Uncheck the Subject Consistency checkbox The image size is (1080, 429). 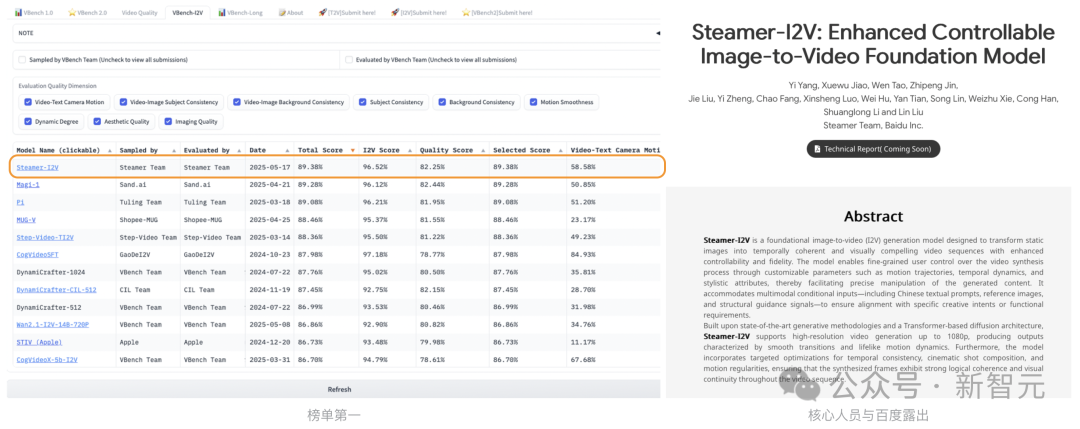coord(363,102)
